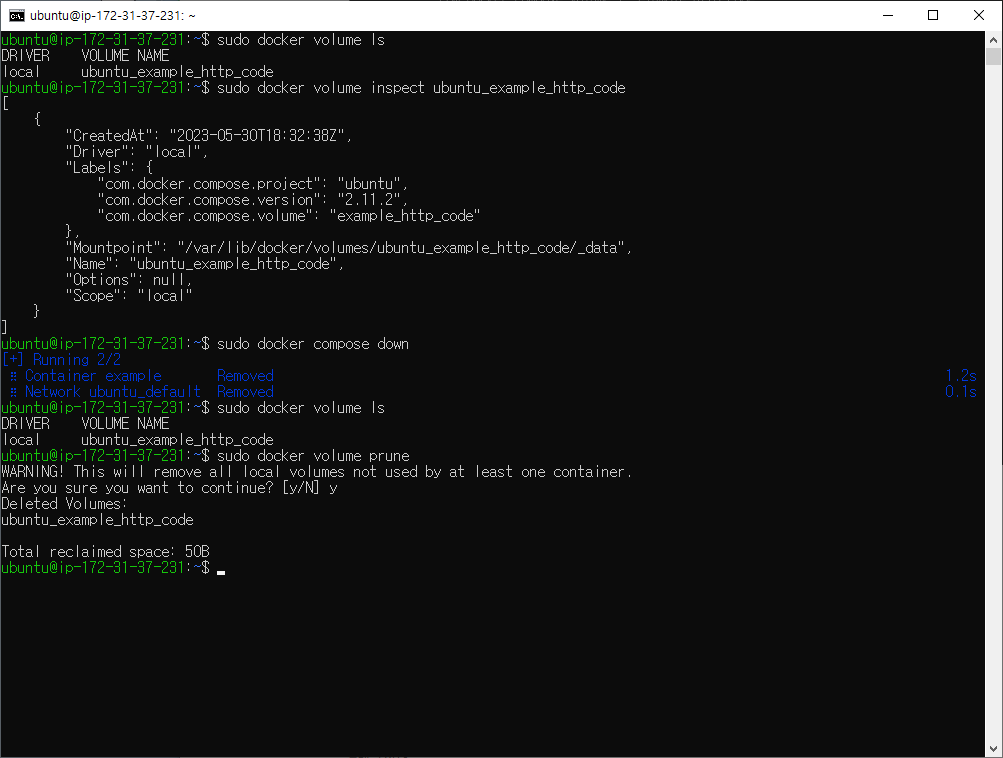Viewport: 1003px width, 758px height.
Task: Click the "Mountpoint" path line
Action: pos(349,248)
